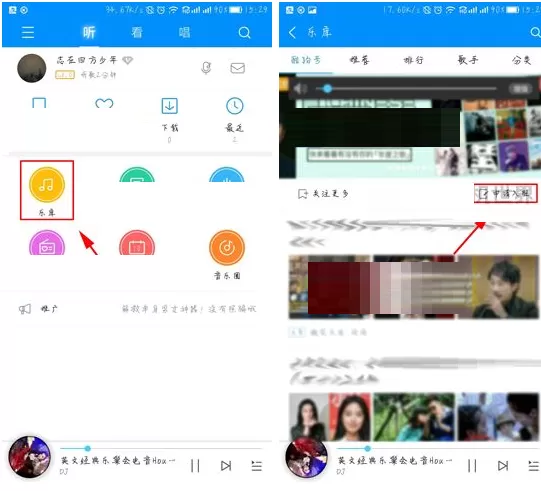This screenshot has height=491, width=541.
Task: Open the mail messages icon
Action: [x=238, y=68]
